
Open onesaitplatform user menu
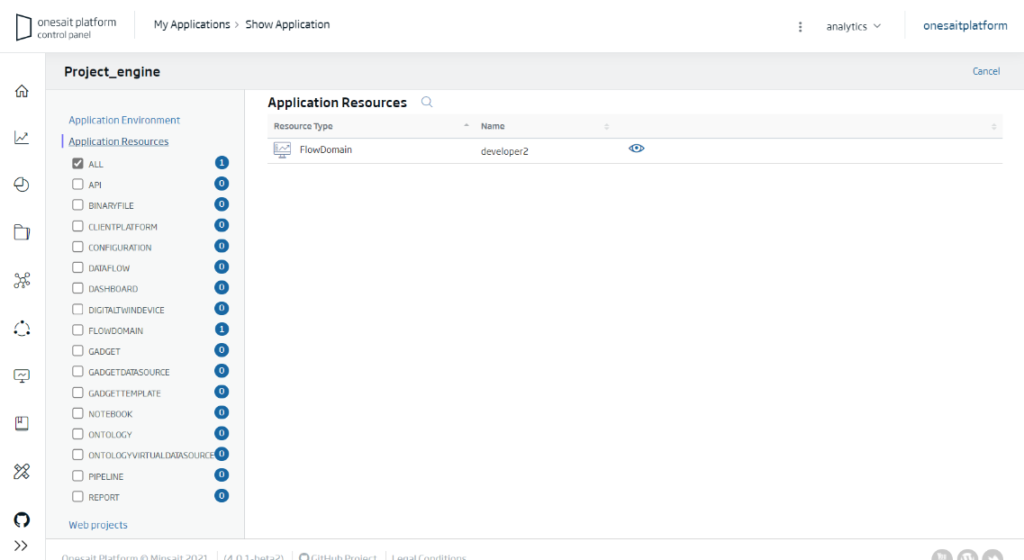pos(965,25)
